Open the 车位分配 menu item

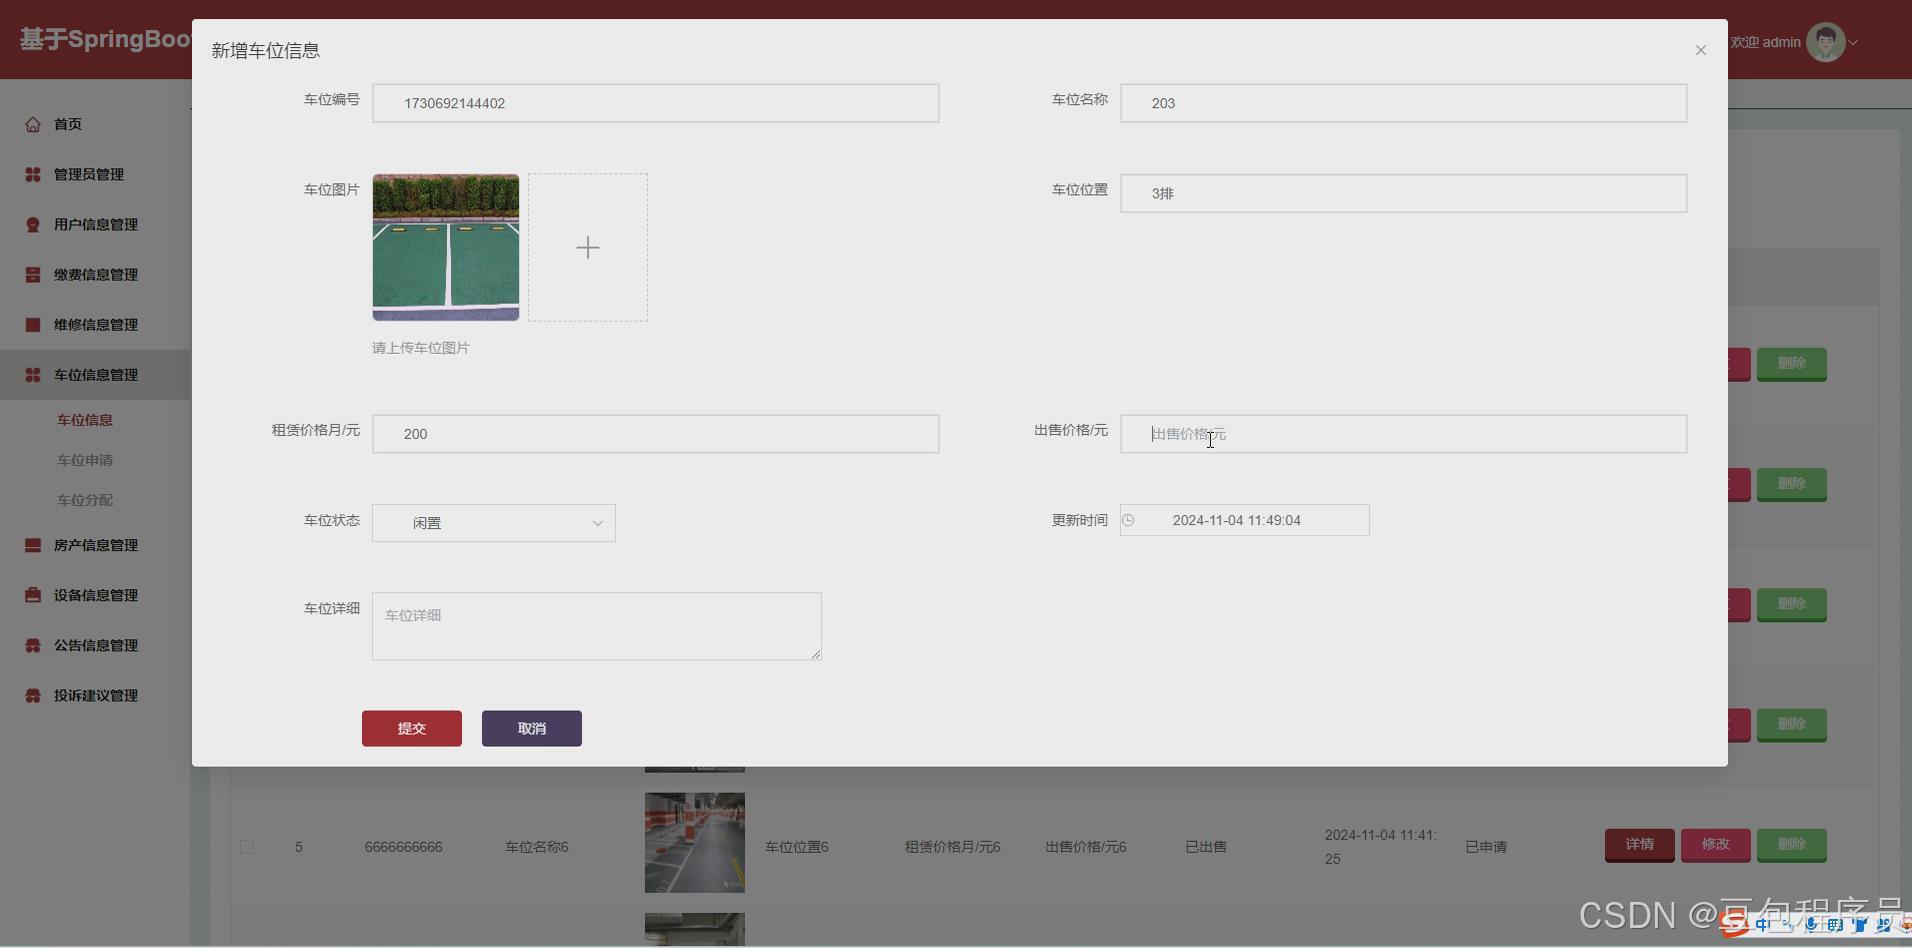click(85, 500)
